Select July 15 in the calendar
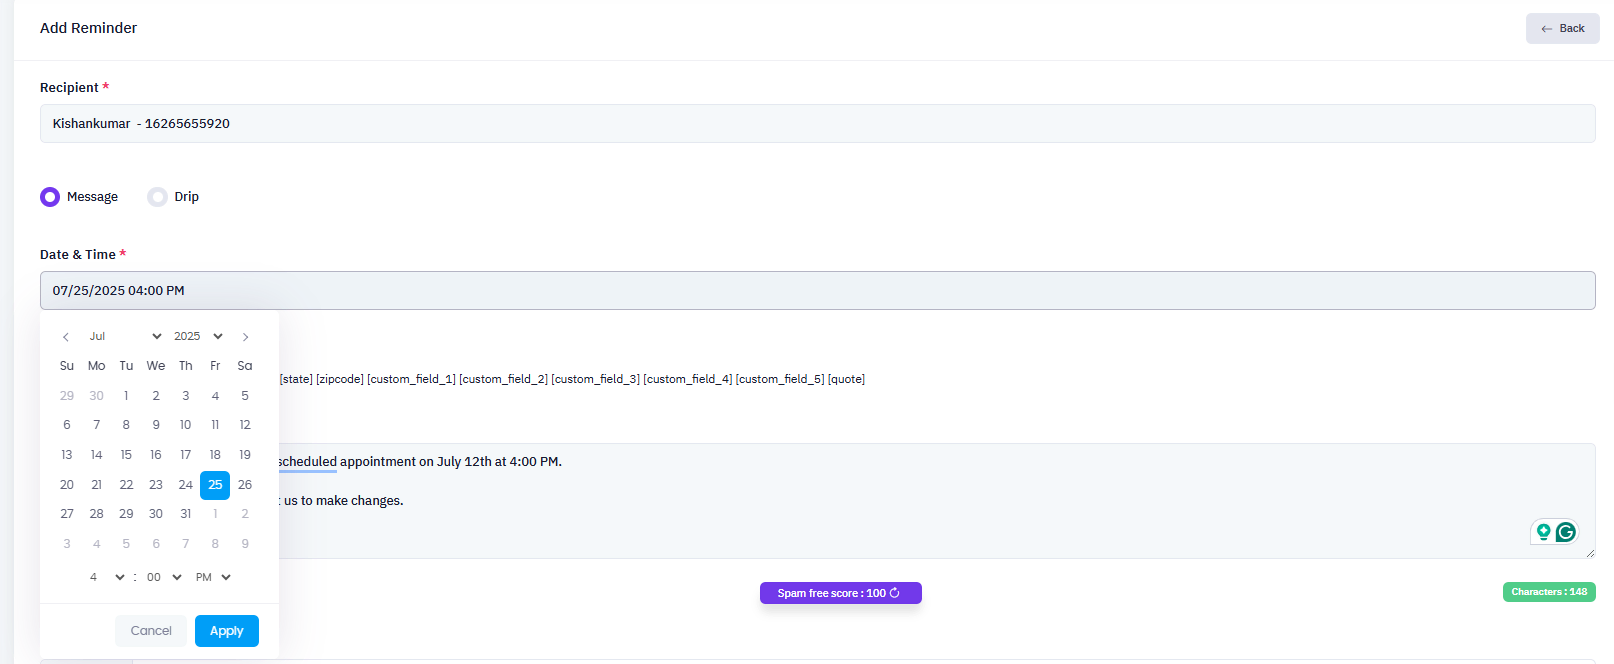 coord(126,455)
